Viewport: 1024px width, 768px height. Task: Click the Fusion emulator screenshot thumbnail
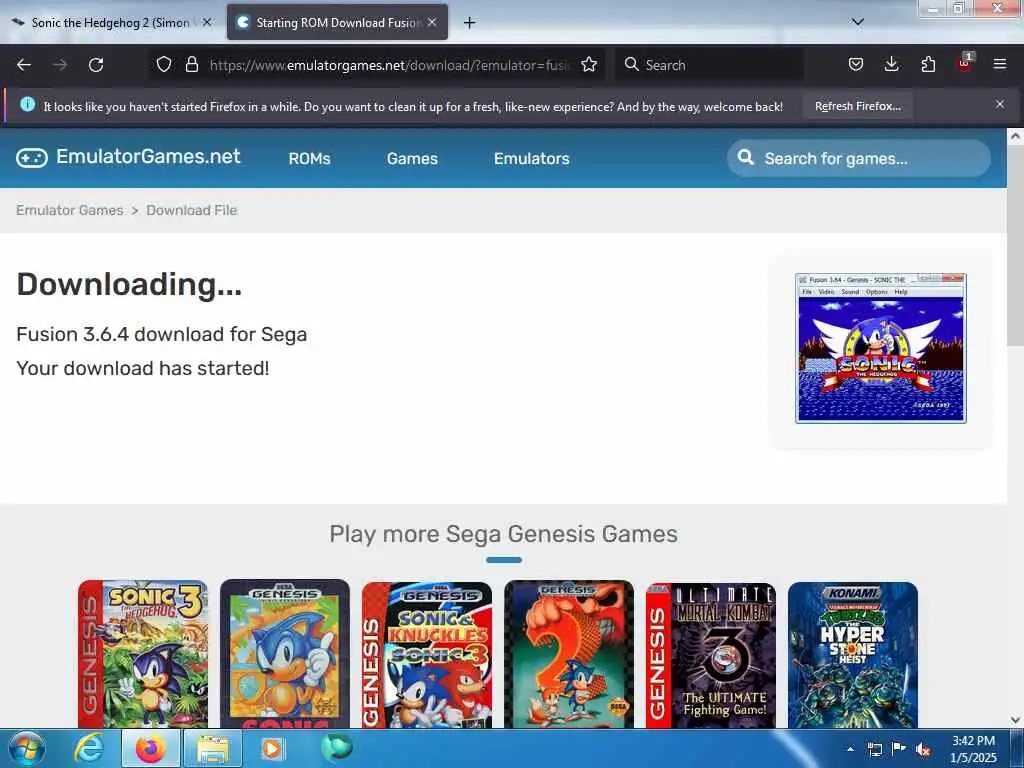pyautogui.click(x=881, y=348)
